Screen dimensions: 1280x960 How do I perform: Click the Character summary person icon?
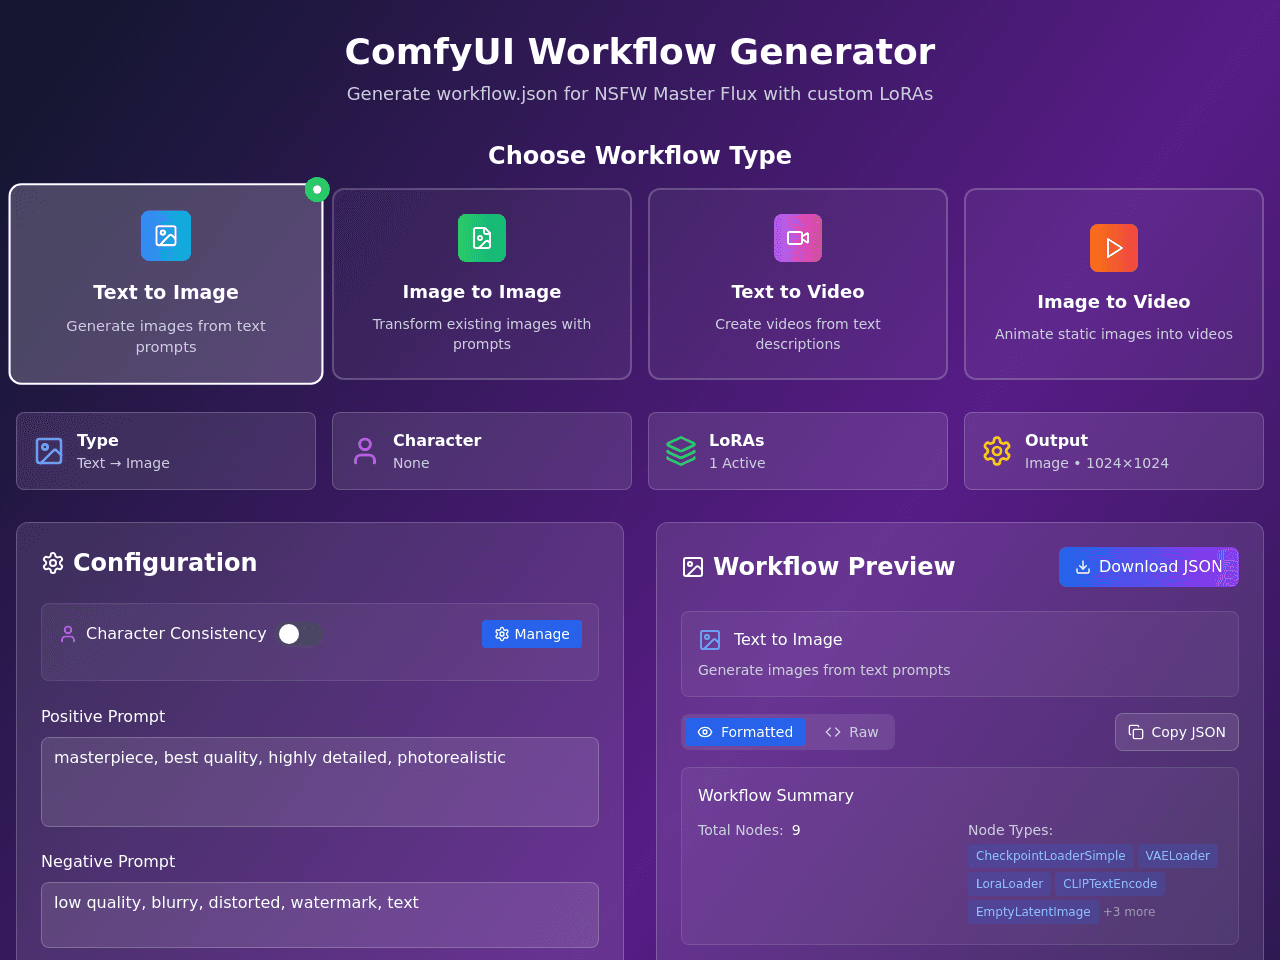pos(365,451)
